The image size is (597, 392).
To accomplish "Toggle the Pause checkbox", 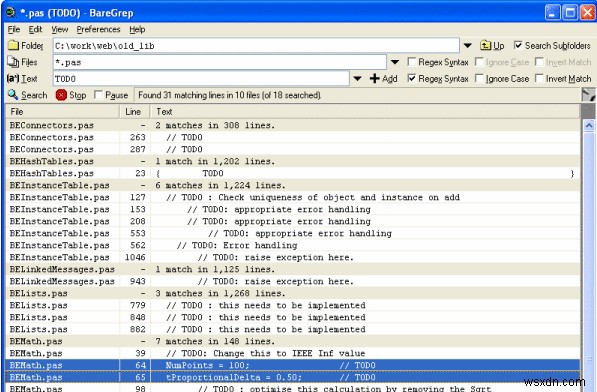I will (98, 94).
